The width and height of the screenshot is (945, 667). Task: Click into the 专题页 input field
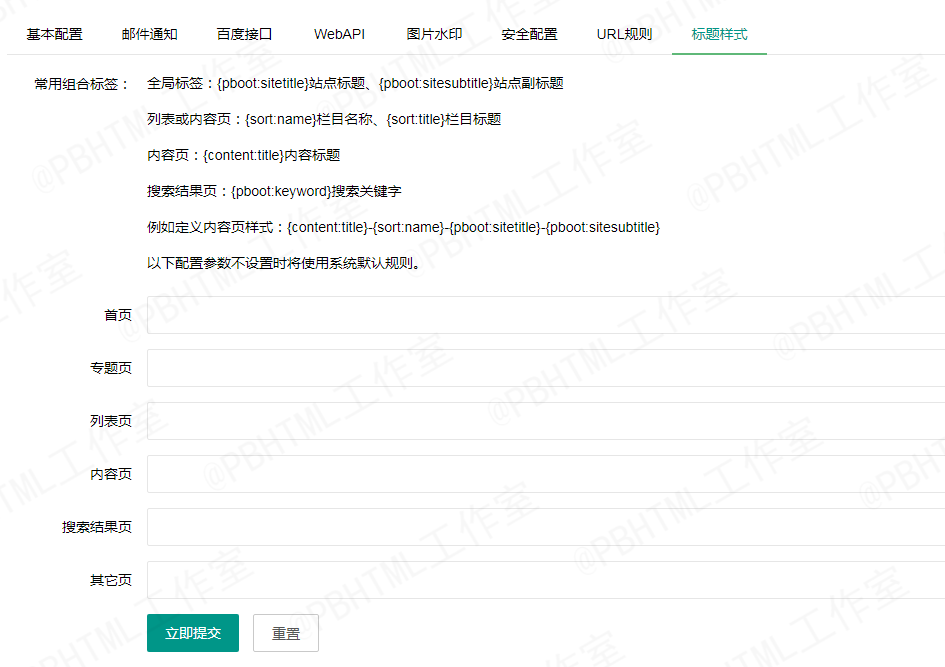(545, 368)
